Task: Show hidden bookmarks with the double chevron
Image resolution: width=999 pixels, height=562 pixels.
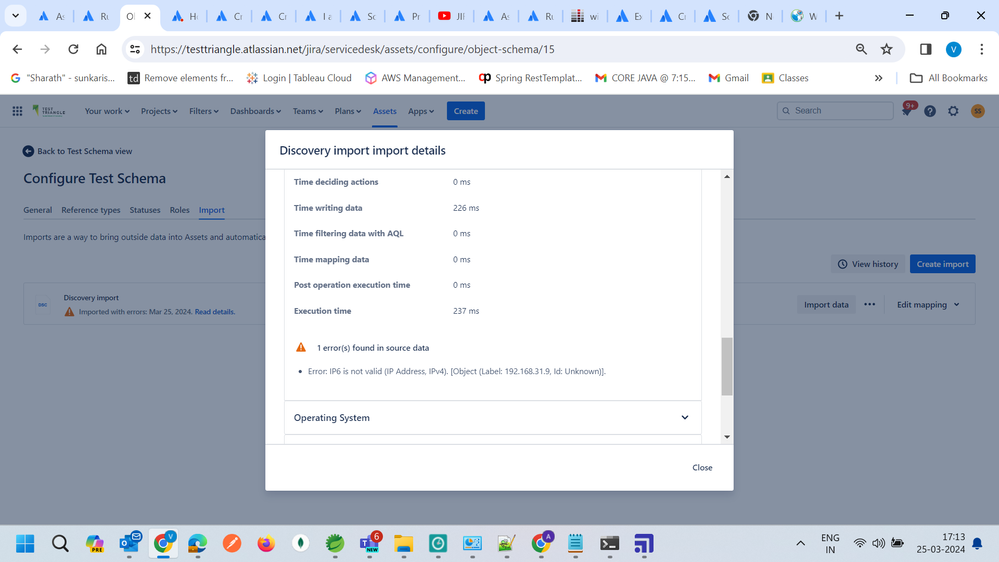Action: coord(879,78)
